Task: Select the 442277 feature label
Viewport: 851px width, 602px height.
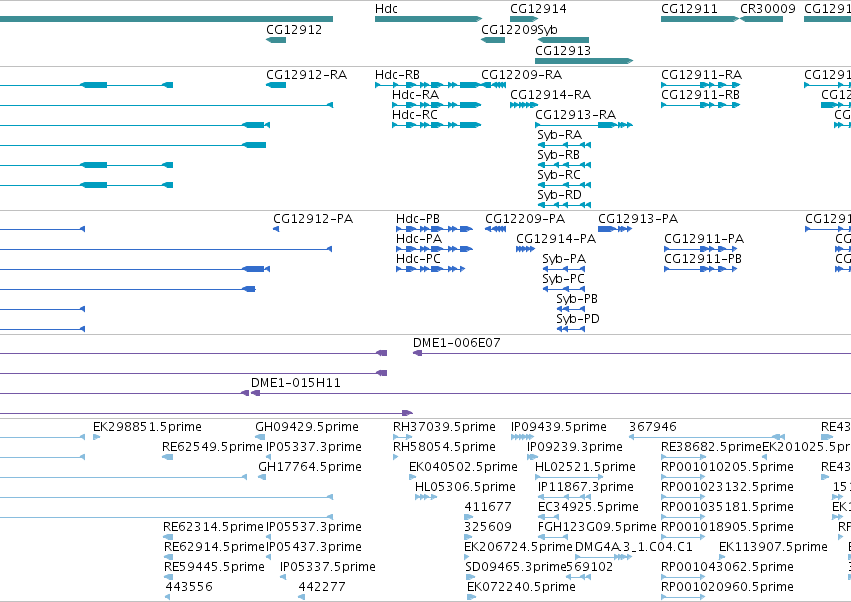Action: coord(322,588)
